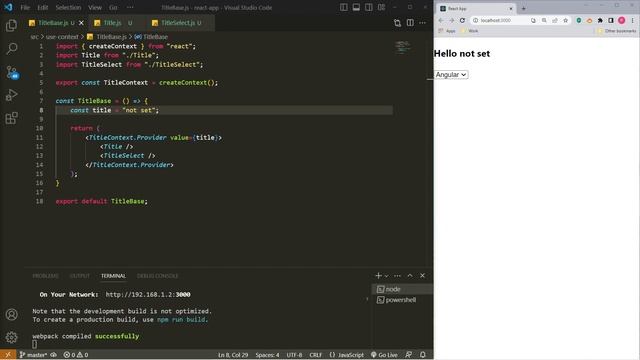
Task: Open the Accounts menu icon
Action: (11, 314)
